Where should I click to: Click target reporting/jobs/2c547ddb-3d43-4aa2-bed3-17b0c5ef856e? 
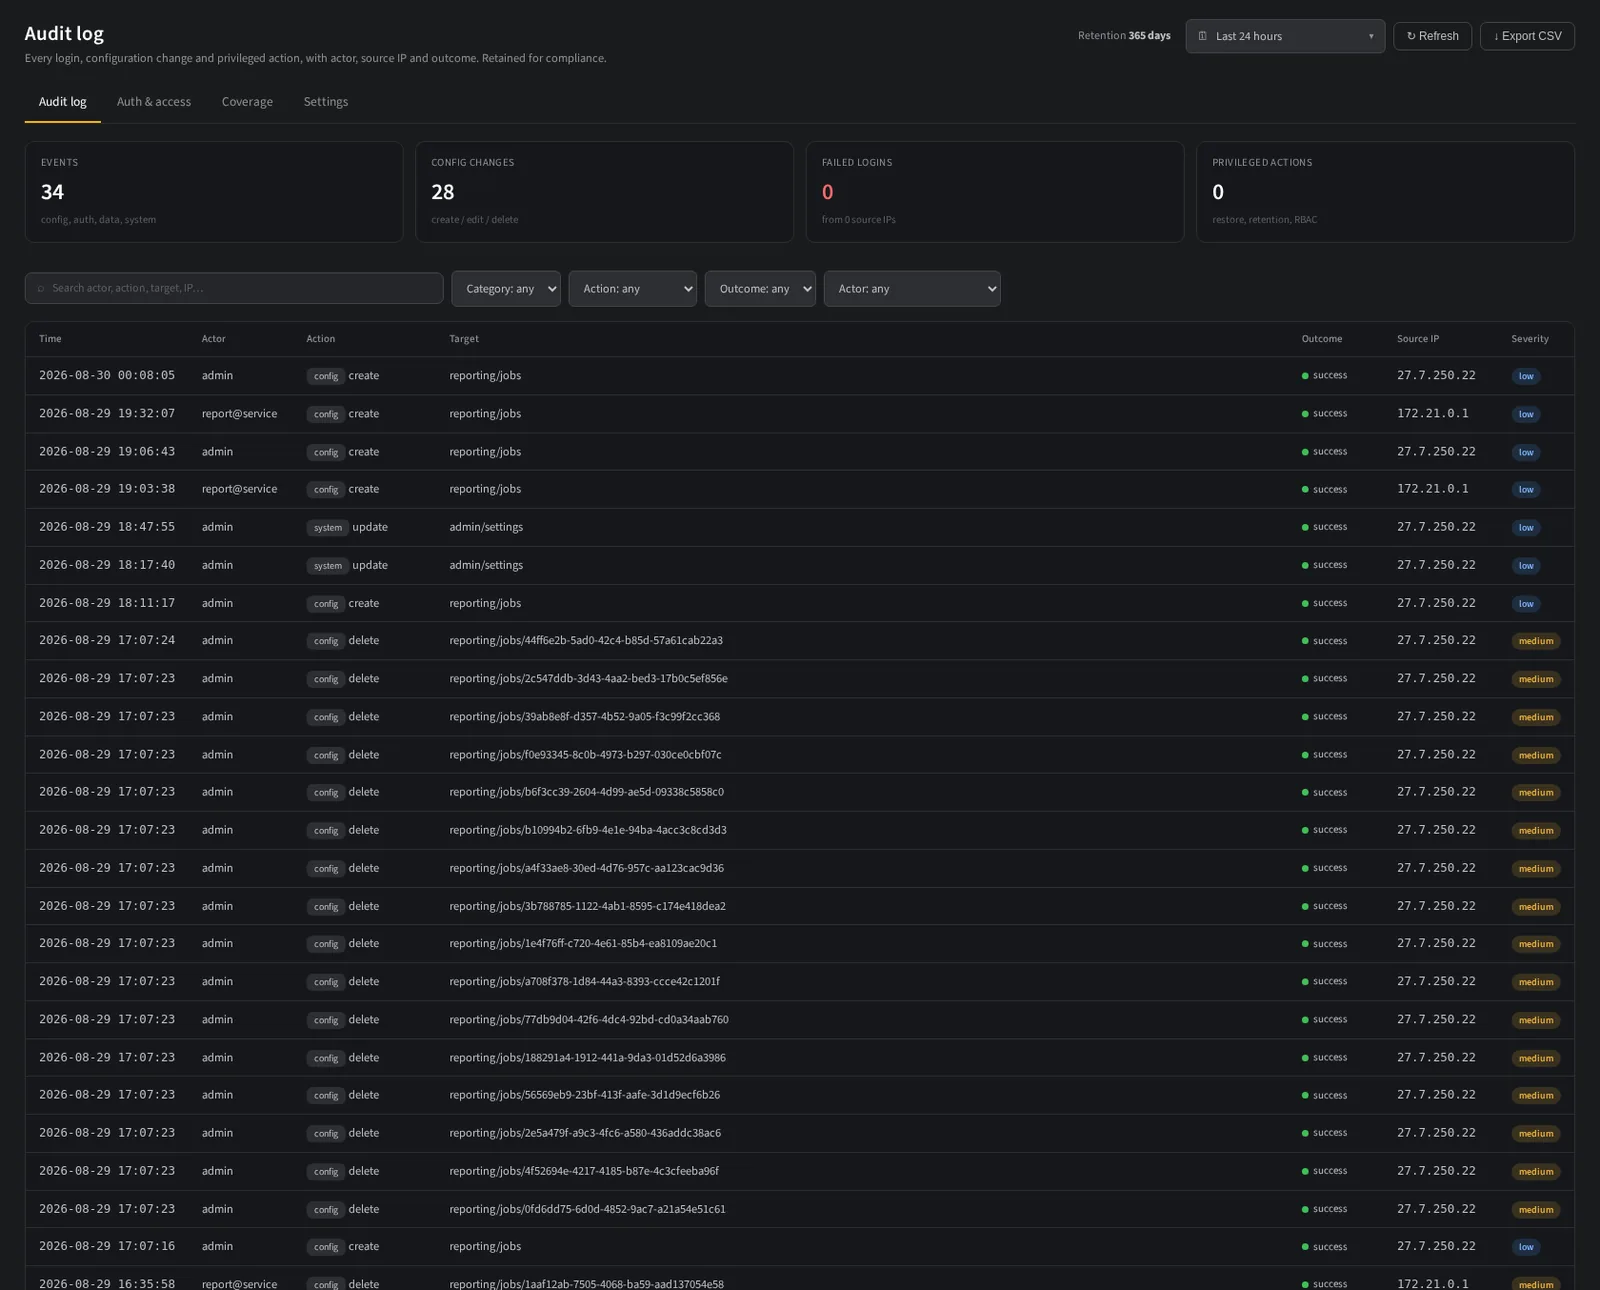pos(589,679)
